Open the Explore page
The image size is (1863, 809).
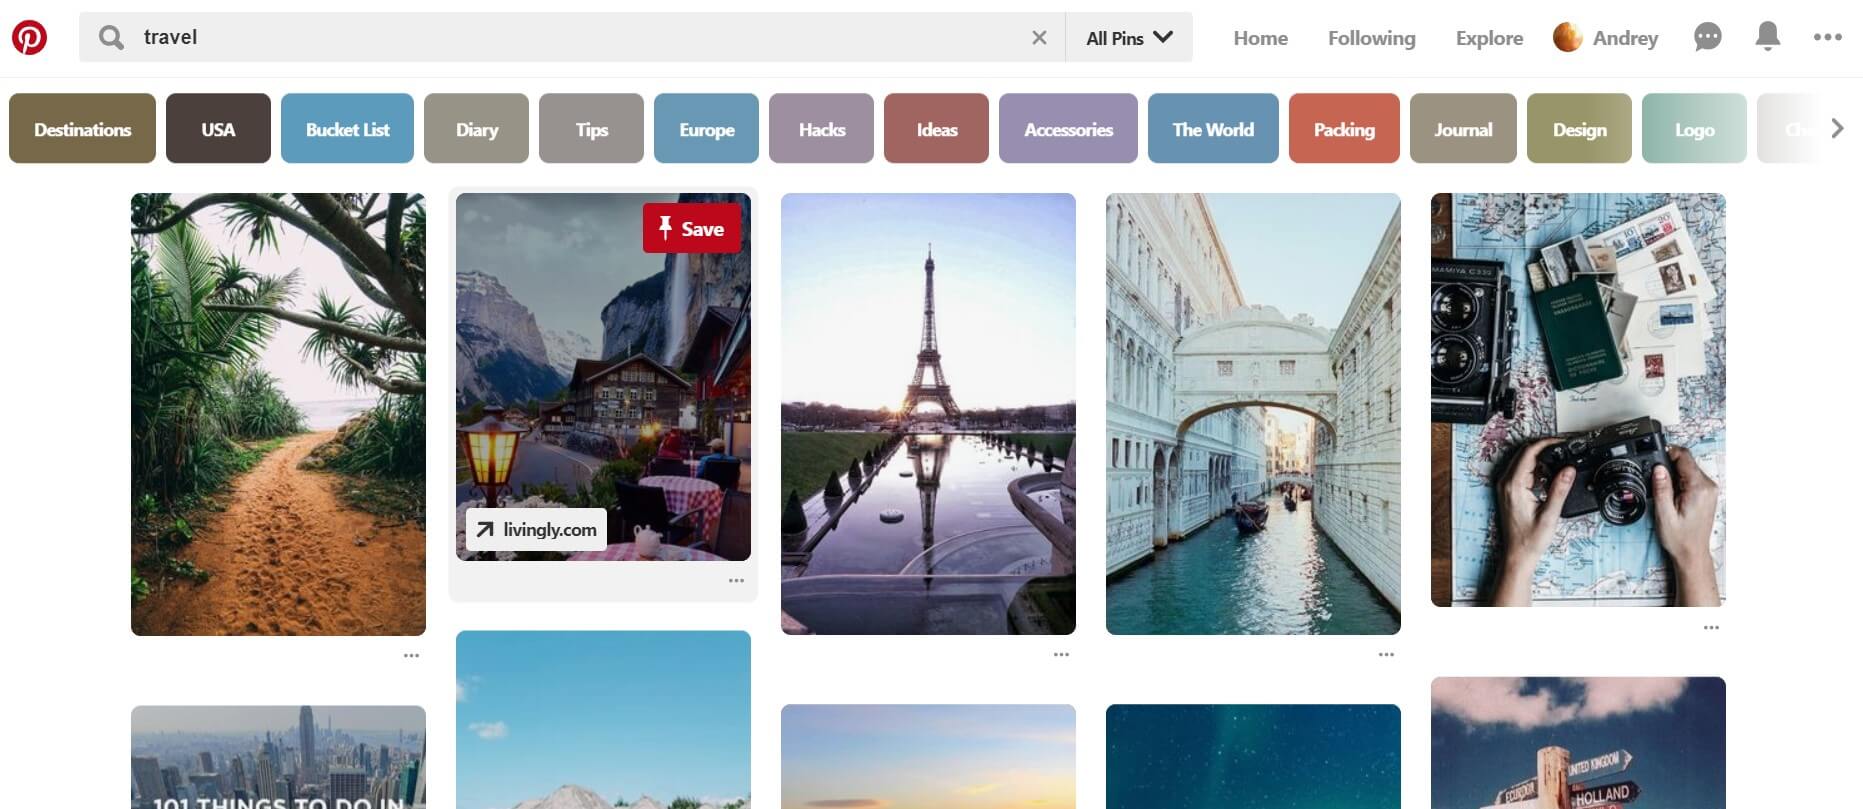click(x=1489, y=38)
